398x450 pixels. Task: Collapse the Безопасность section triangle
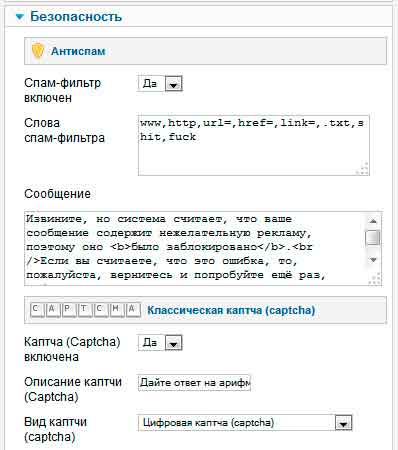[20, 17]
